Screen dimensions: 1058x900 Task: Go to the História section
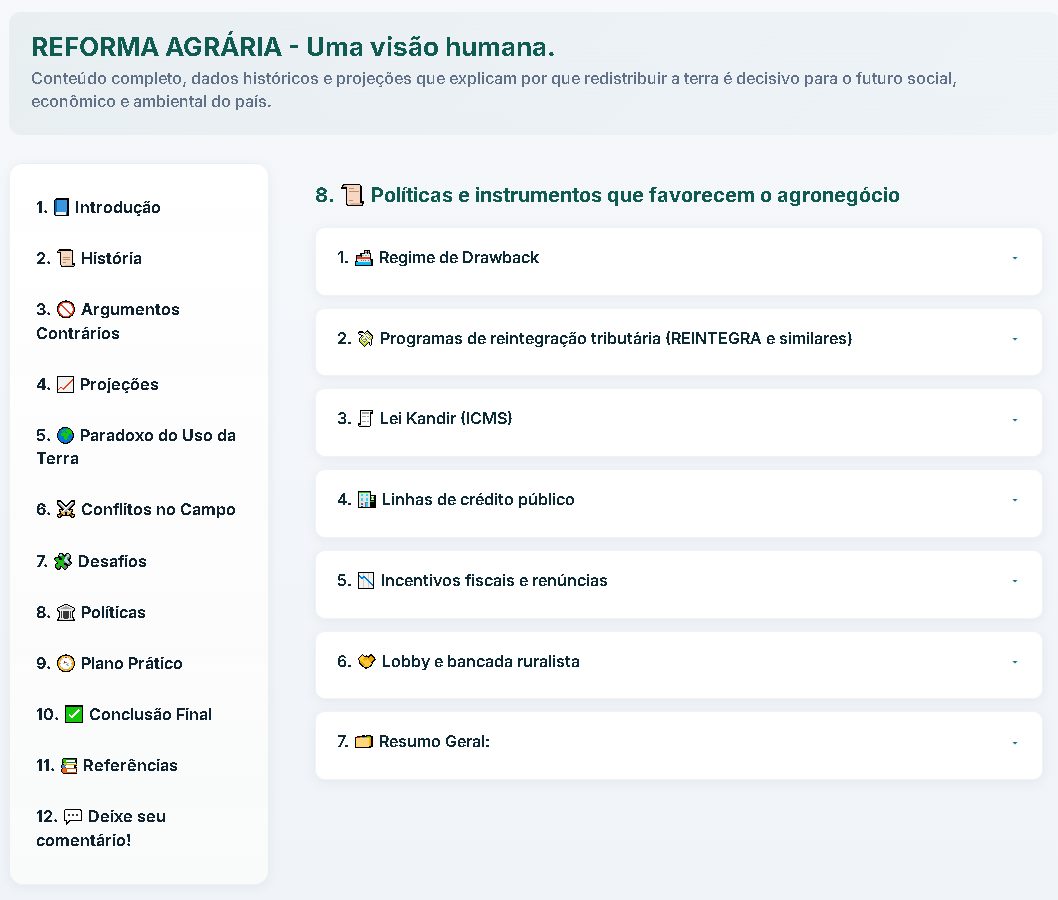pyautogui.click(x=89, y=258)
